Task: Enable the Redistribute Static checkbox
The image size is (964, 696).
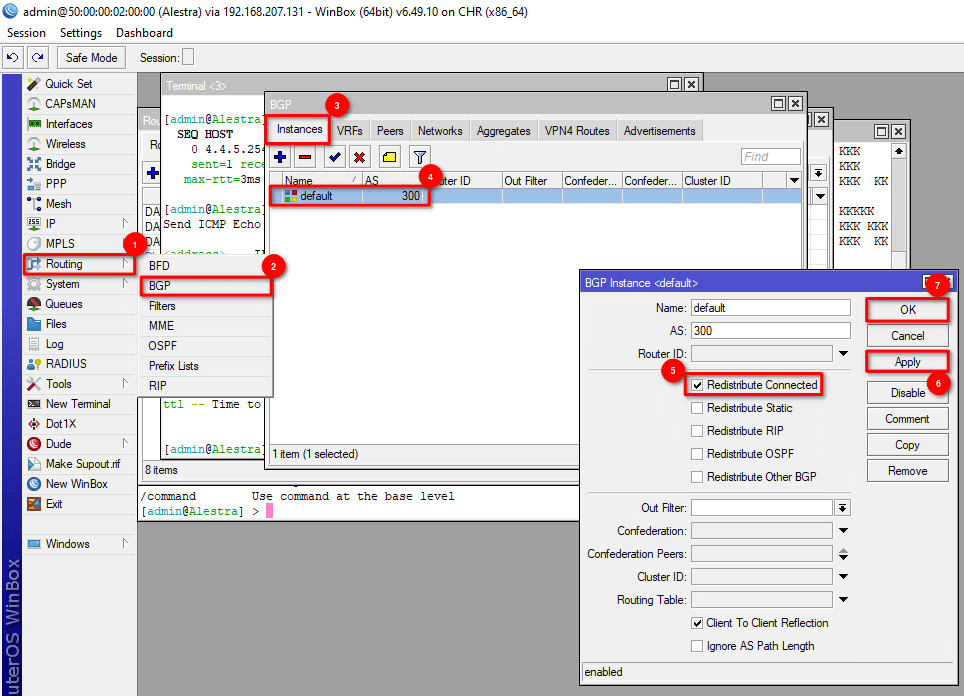Action: coord(697,408)
